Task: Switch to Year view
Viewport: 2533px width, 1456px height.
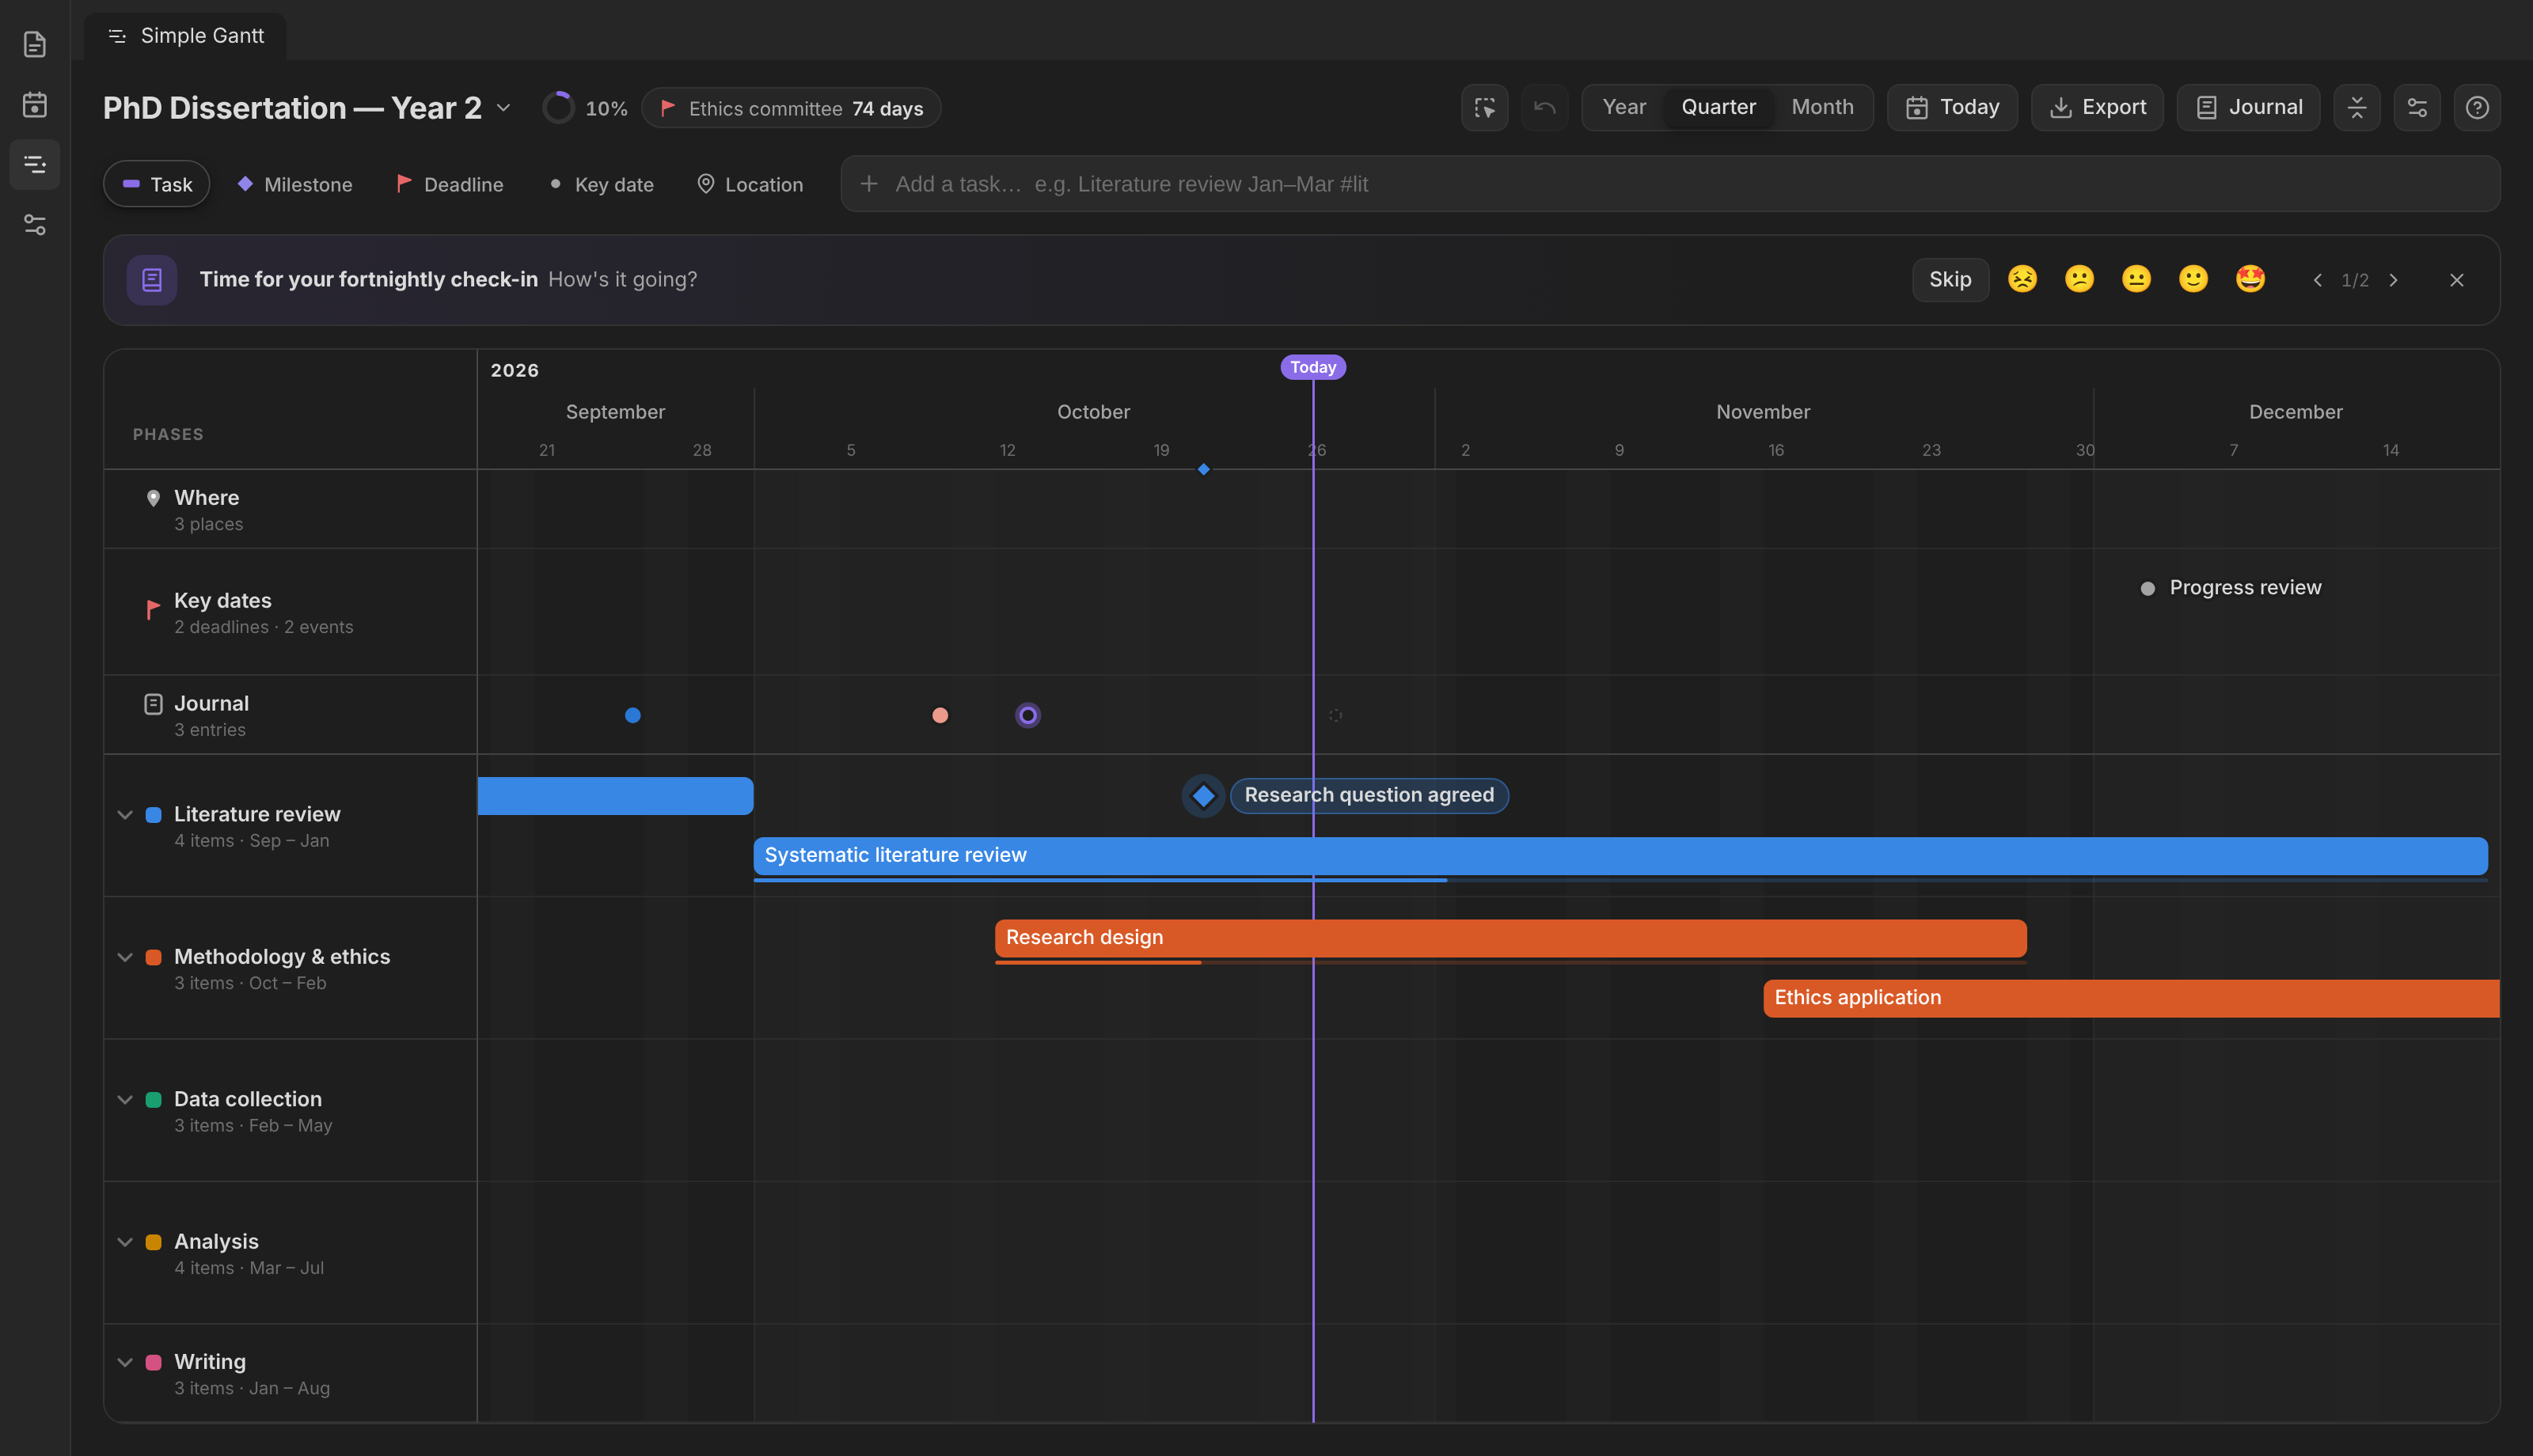Action: (x=1624, y=107)
